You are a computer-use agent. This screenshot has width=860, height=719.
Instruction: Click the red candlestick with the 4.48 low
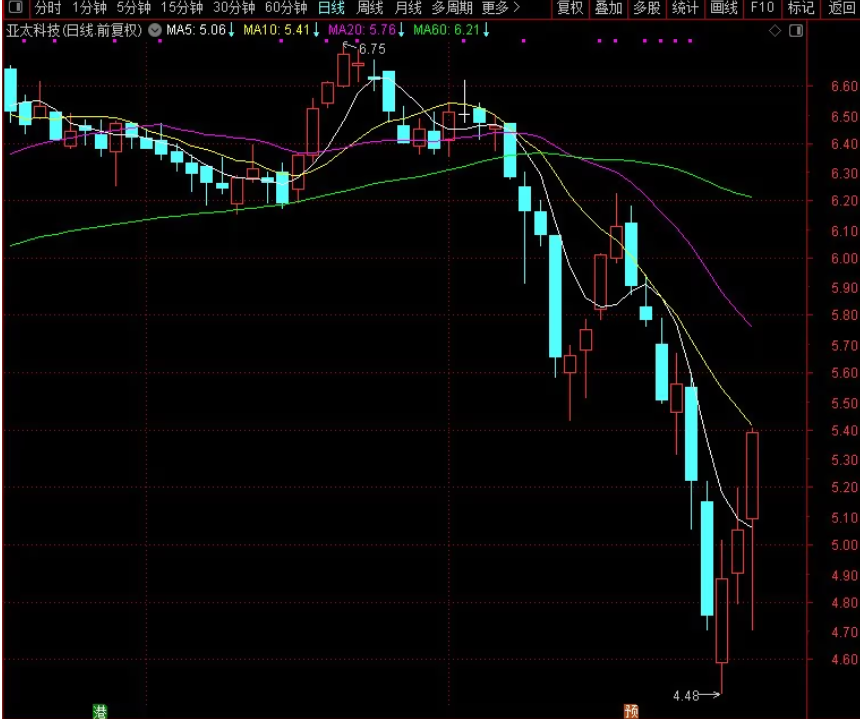coord(722,621)
